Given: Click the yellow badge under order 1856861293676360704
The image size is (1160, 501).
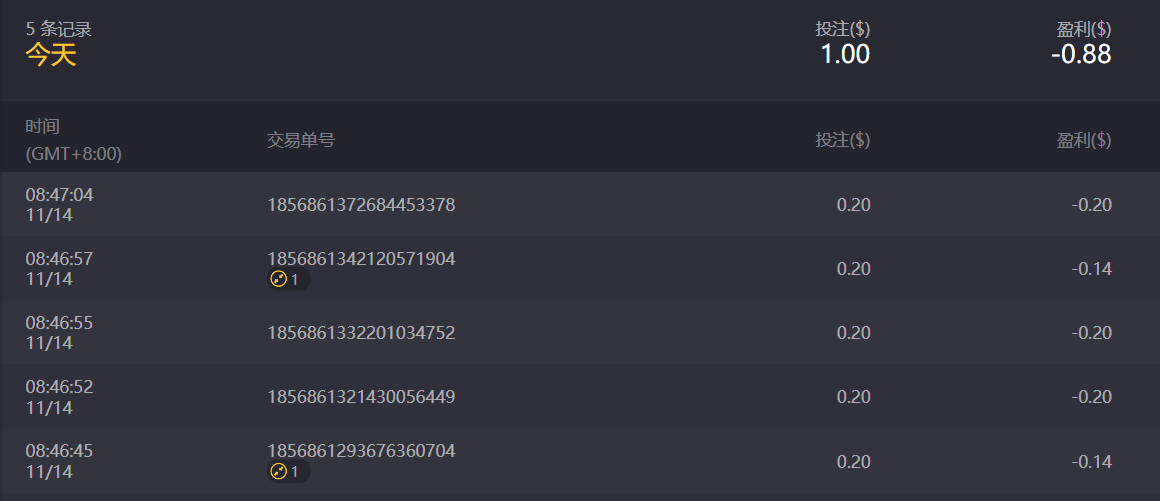Looking at the screenshot, I should click(287, 472).
